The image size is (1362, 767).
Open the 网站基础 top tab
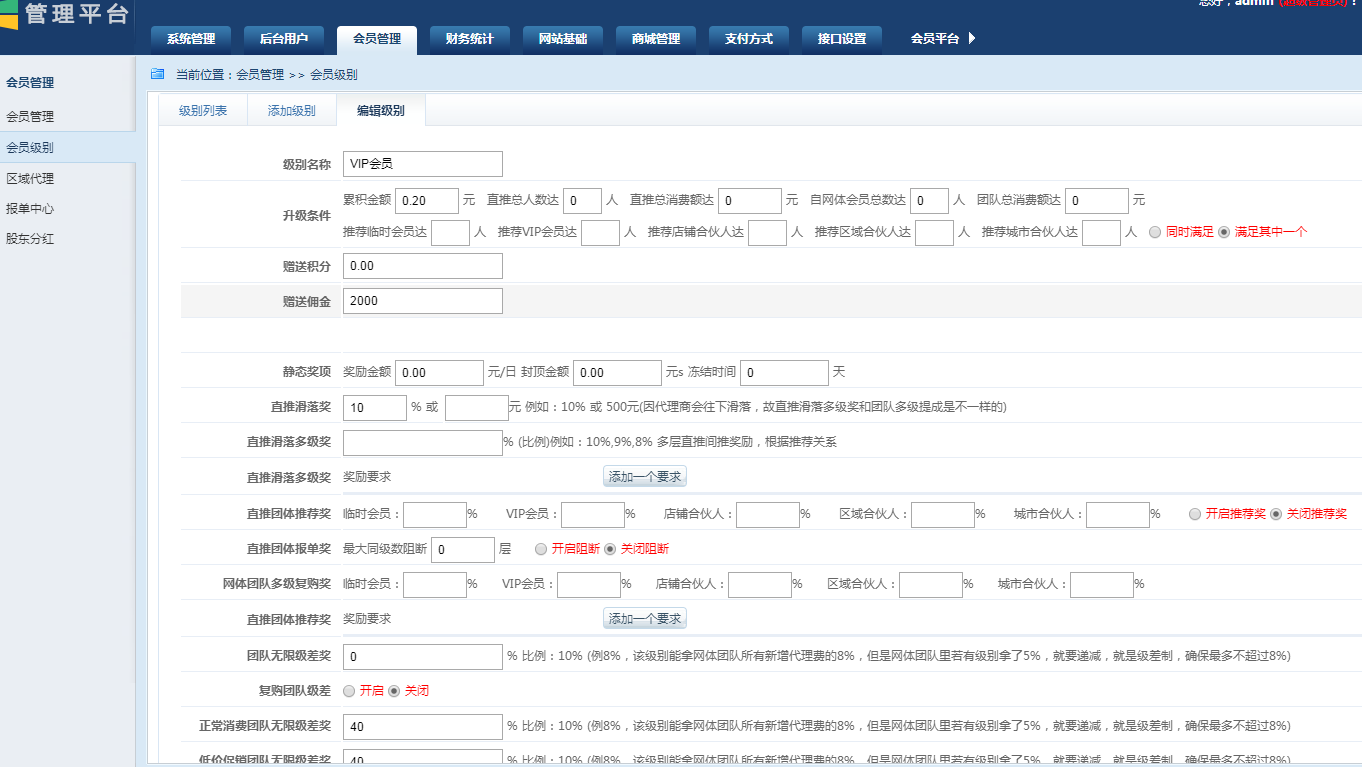point(563,39)
